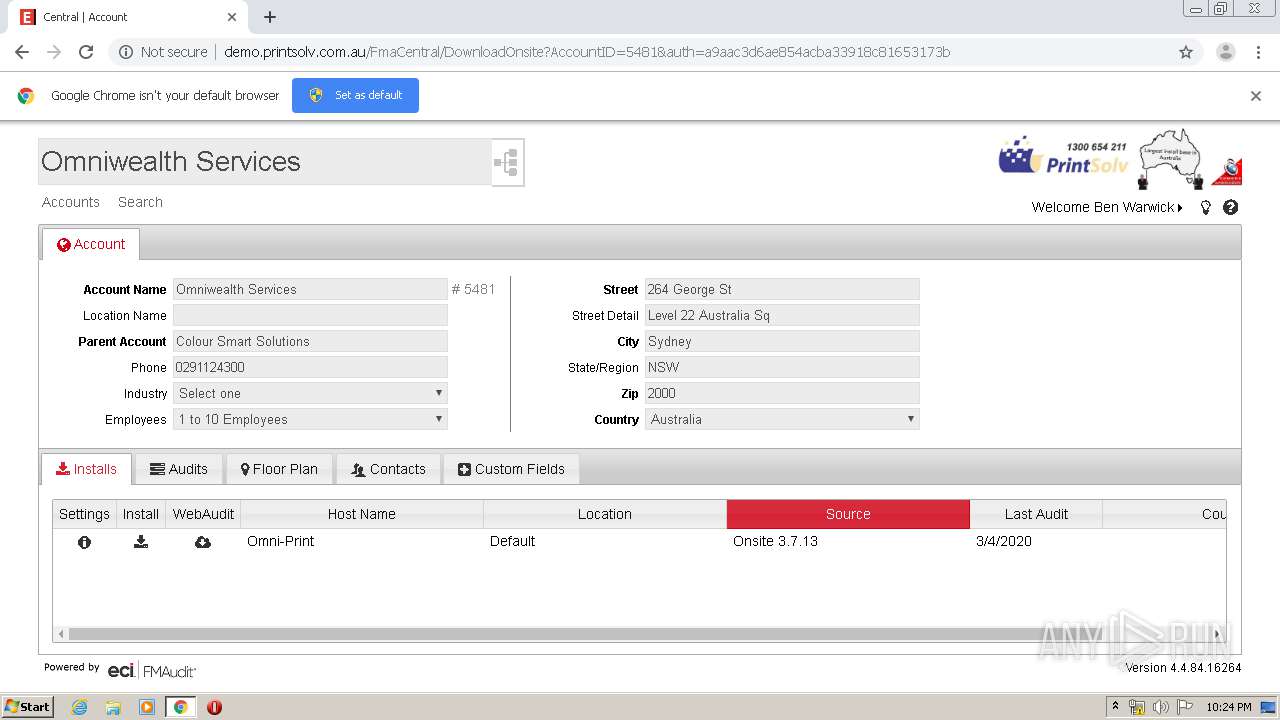
Task: Click the Street field
Action: click(x=782, y=289)
